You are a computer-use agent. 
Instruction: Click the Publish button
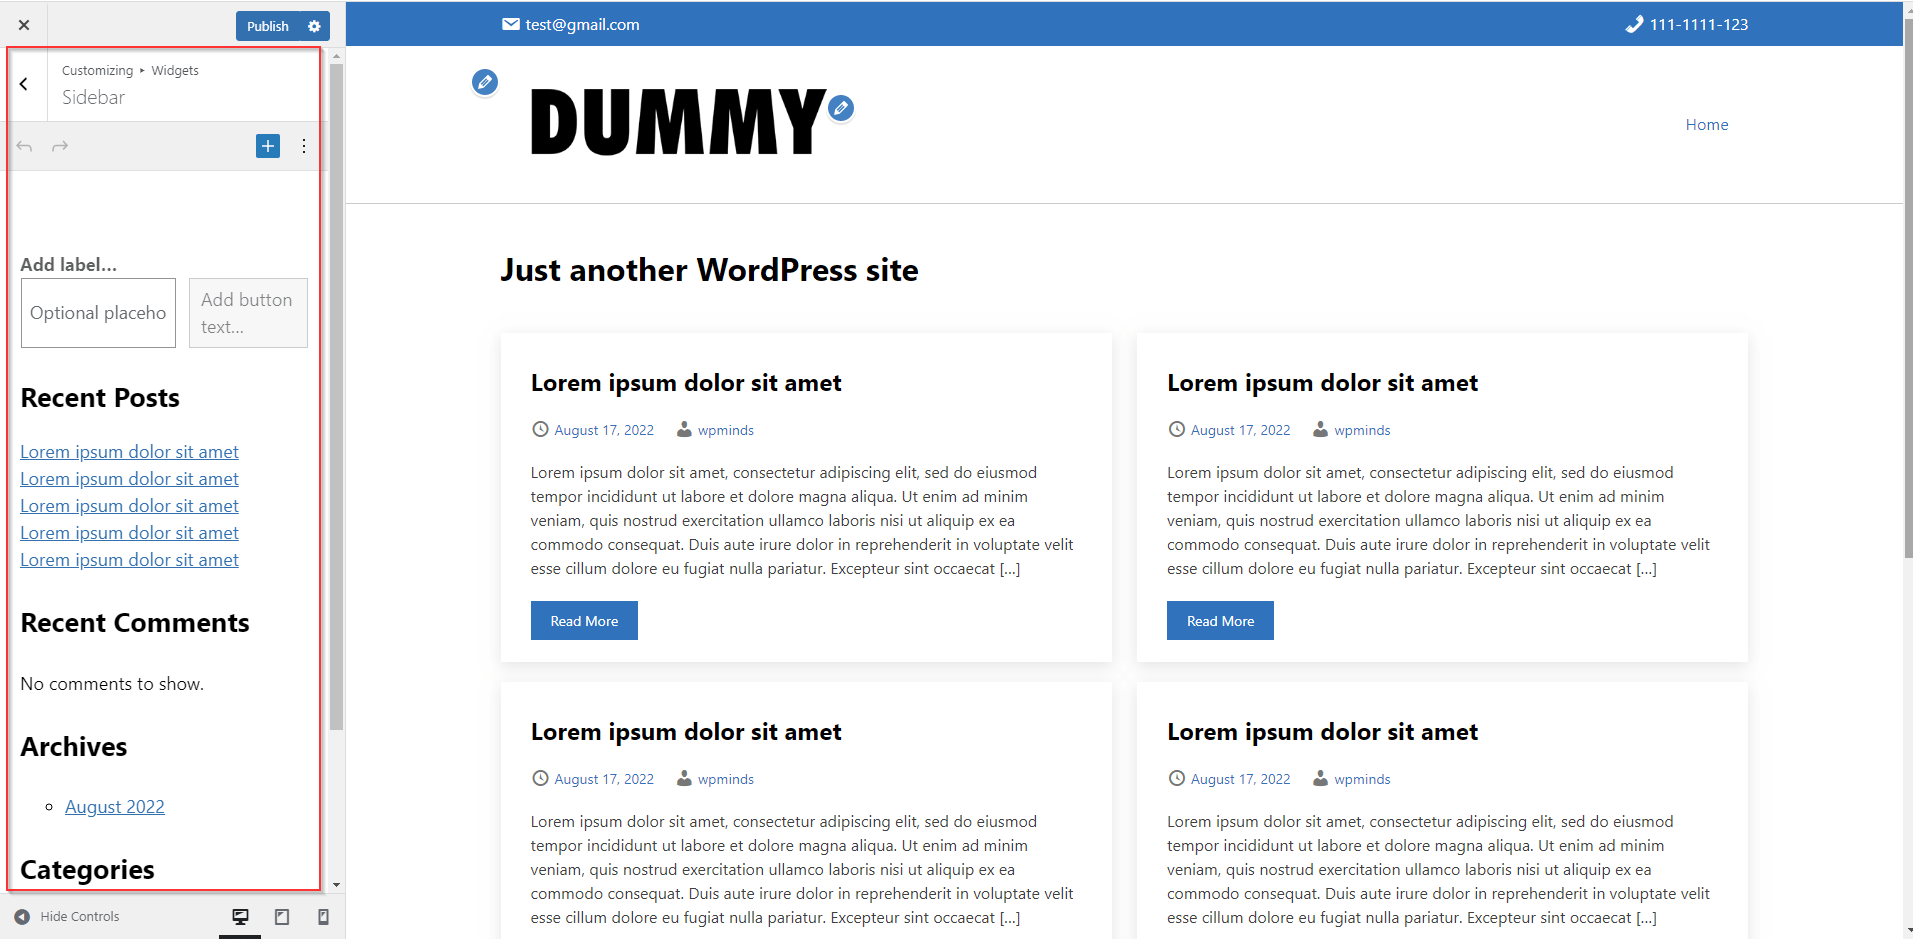(266, 25)
